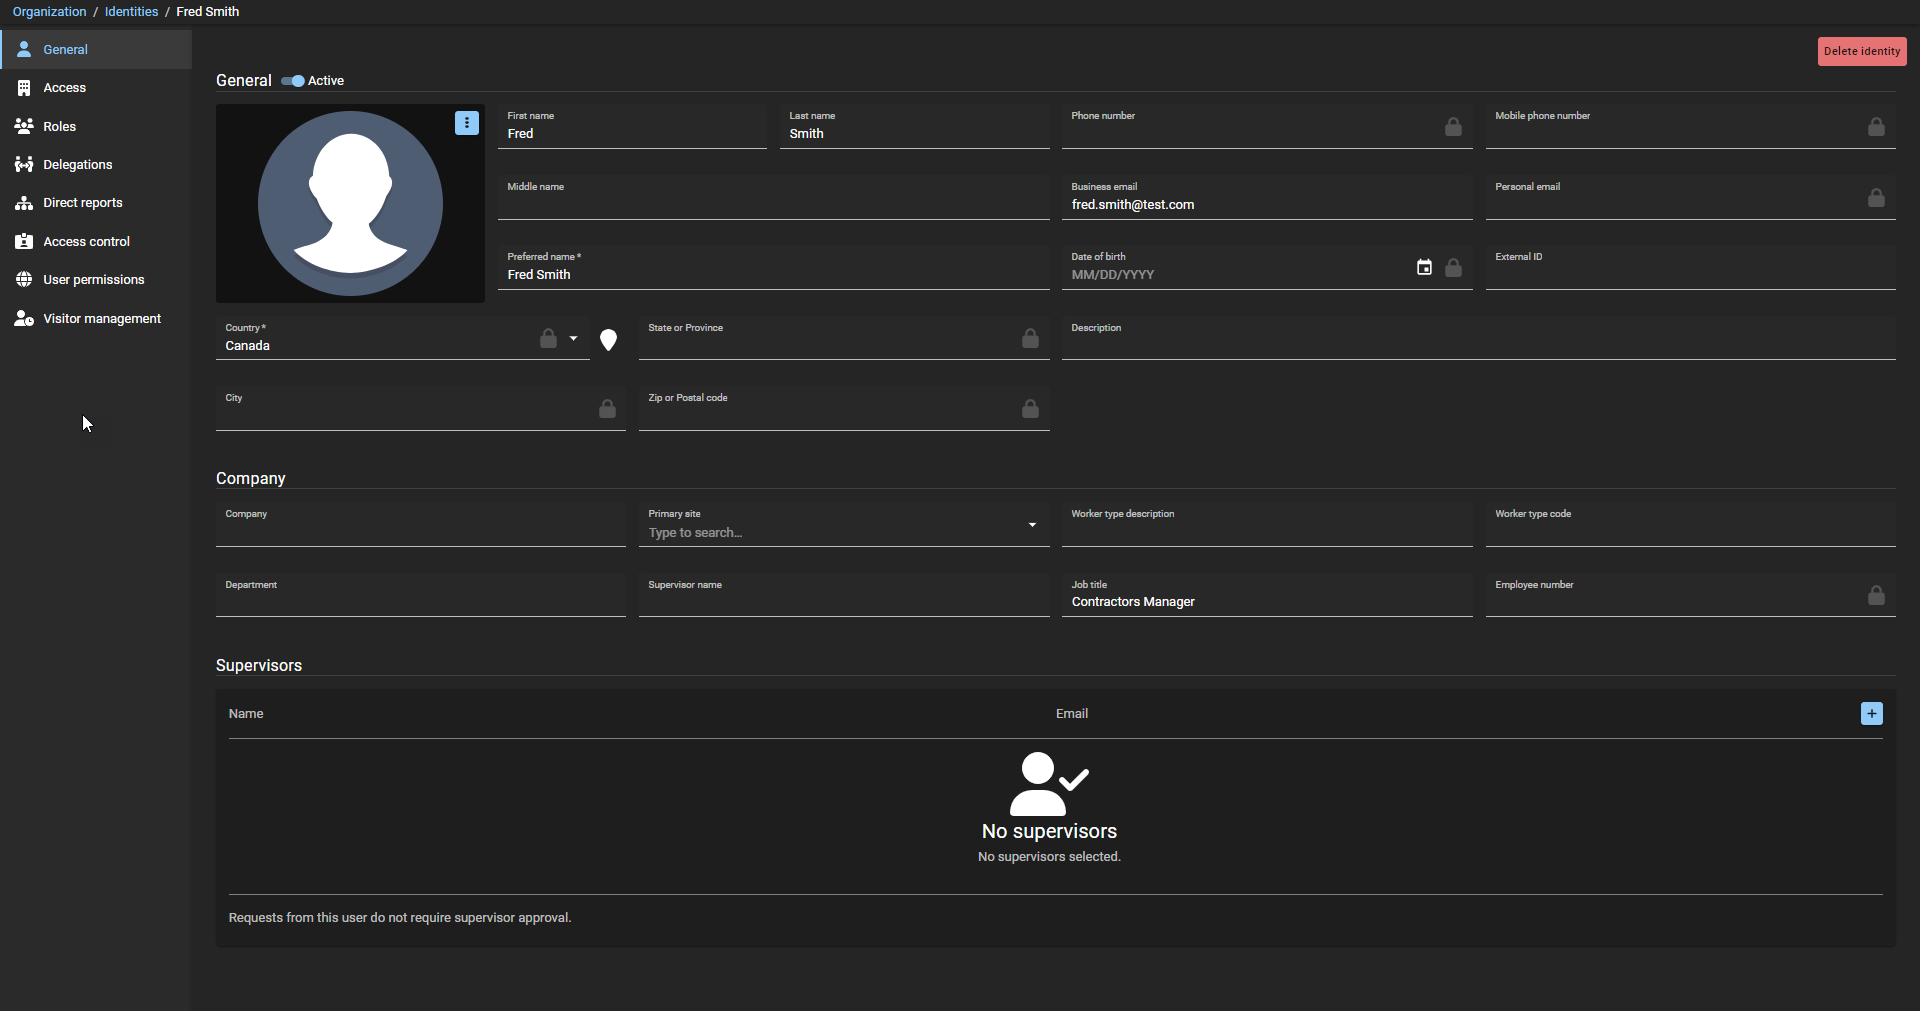The height and width of the screenshot is (1011, 1920).
Task: Expand the Primary site dropdown arrow
Action: point(1032,525)
